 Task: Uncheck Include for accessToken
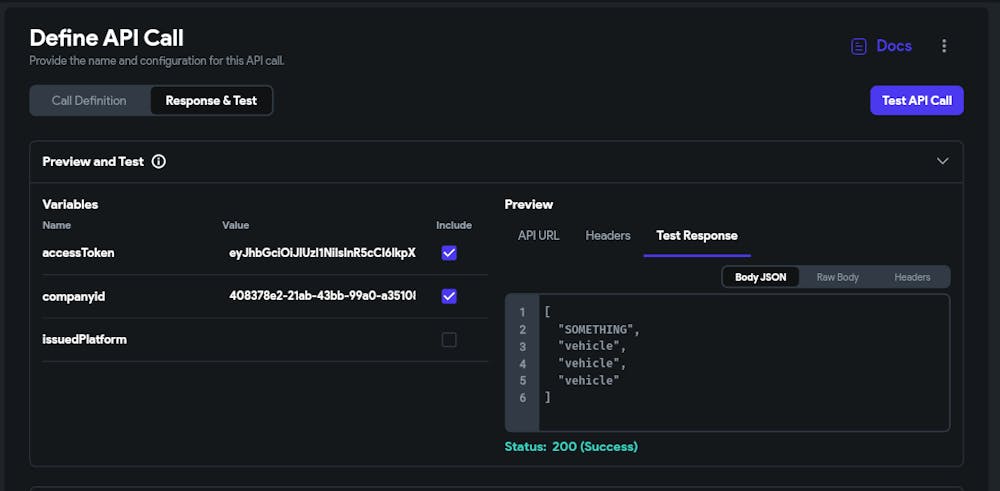point(449,253)
